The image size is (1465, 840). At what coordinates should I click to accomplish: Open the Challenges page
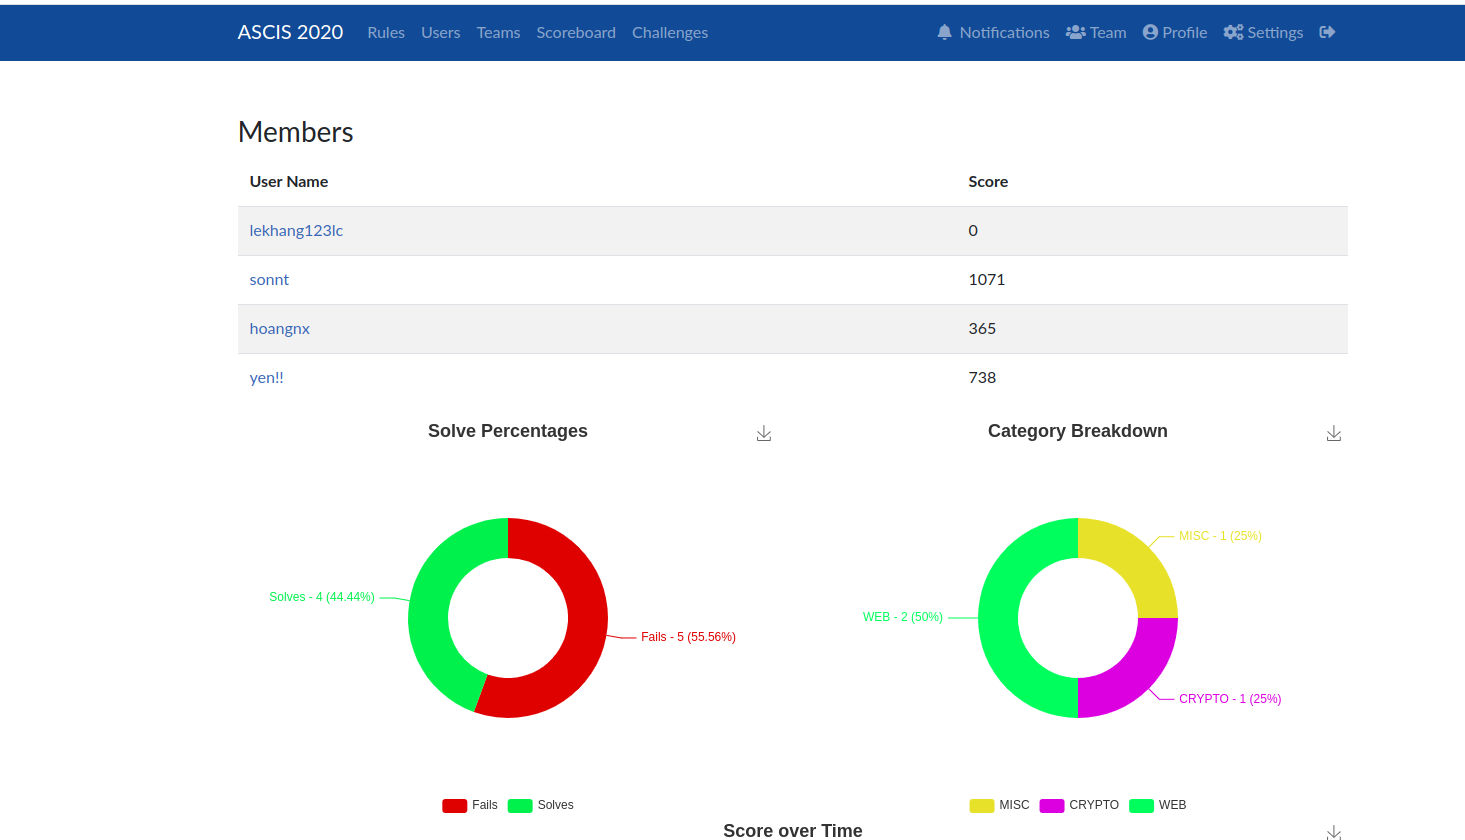[x=670, y=32]
